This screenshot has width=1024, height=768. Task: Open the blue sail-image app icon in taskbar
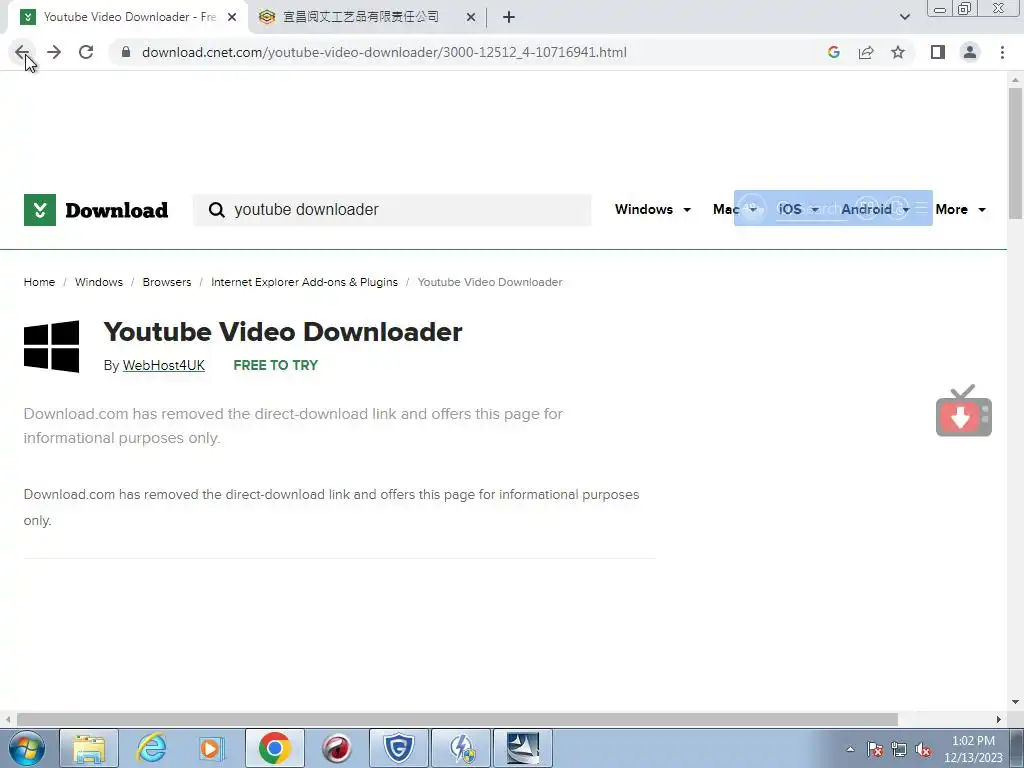[x=523, y=748]
